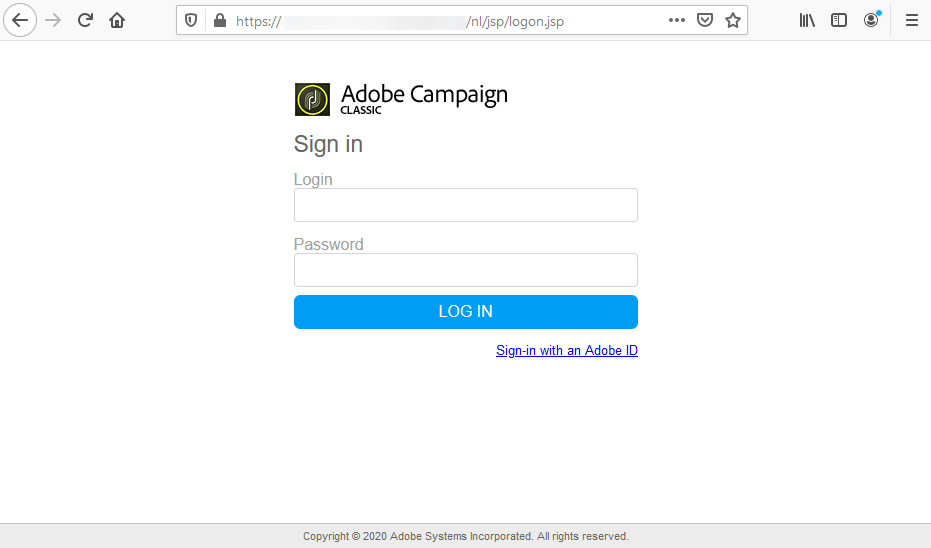The image size is (931, 548).
Task: Click the Password field label
Action: pyautogui.click(x=328, y=244)
